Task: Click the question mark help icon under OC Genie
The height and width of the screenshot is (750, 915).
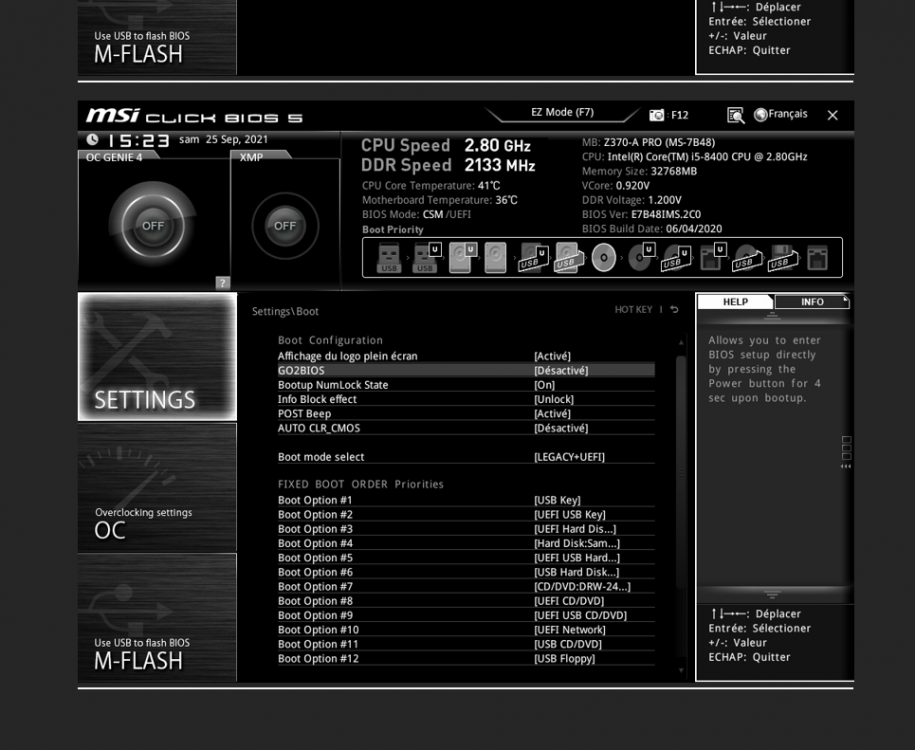Action: tap(222, 283)
